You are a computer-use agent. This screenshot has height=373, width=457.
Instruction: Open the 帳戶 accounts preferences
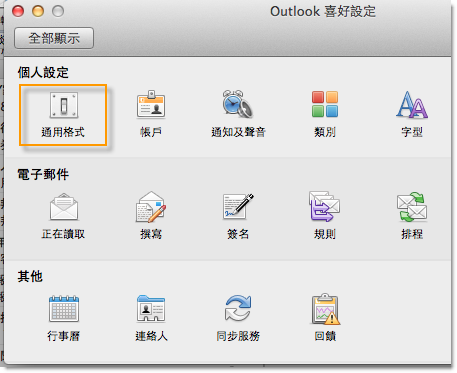click(151, 105)
